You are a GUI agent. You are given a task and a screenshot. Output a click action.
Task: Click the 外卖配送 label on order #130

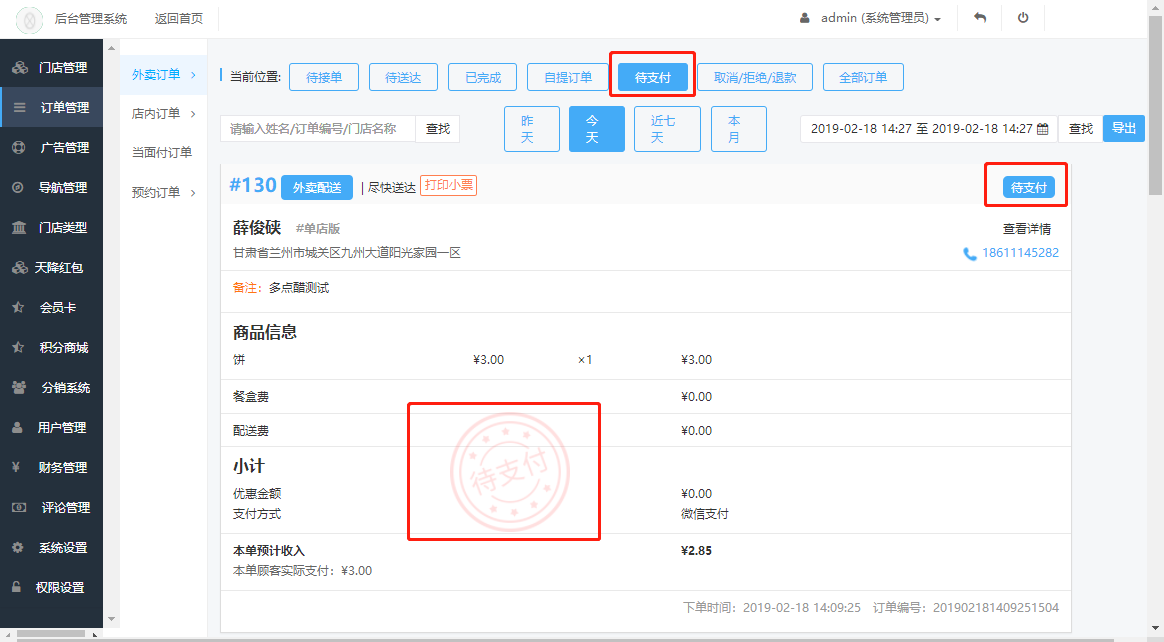point(317,188)
